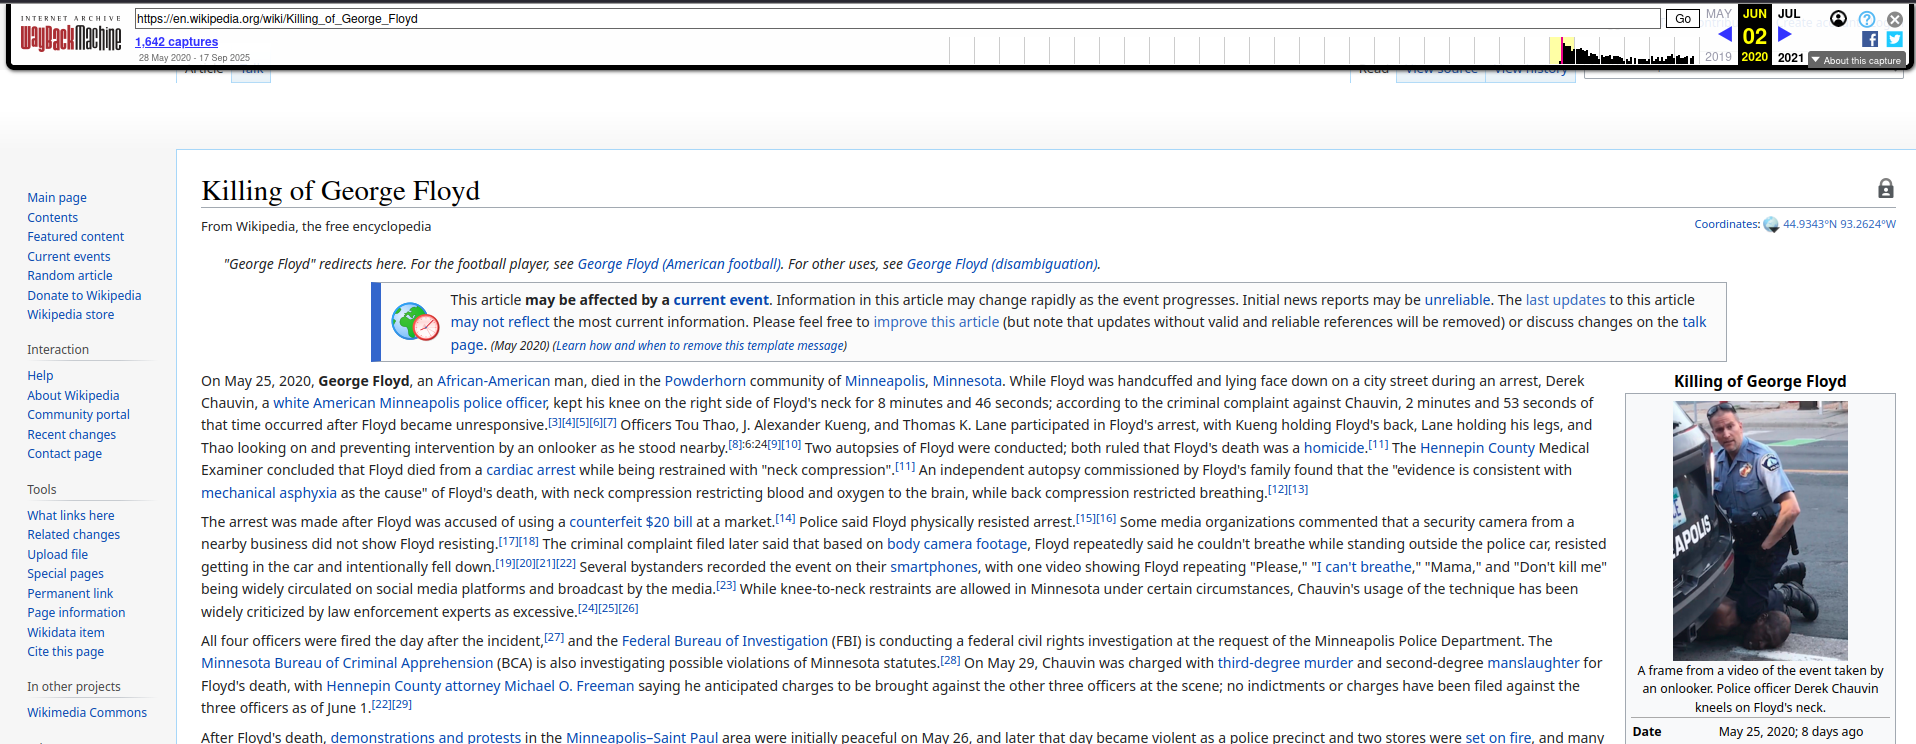
Task: Open the Wayback help question-mark icon
Action: click(1867, 19)
